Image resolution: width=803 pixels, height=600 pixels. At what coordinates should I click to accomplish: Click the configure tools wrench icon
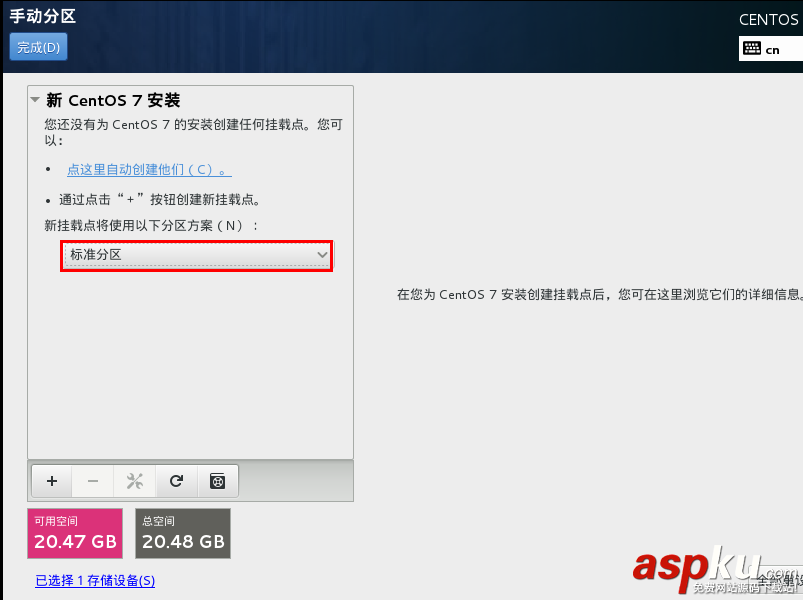point(135,481)
